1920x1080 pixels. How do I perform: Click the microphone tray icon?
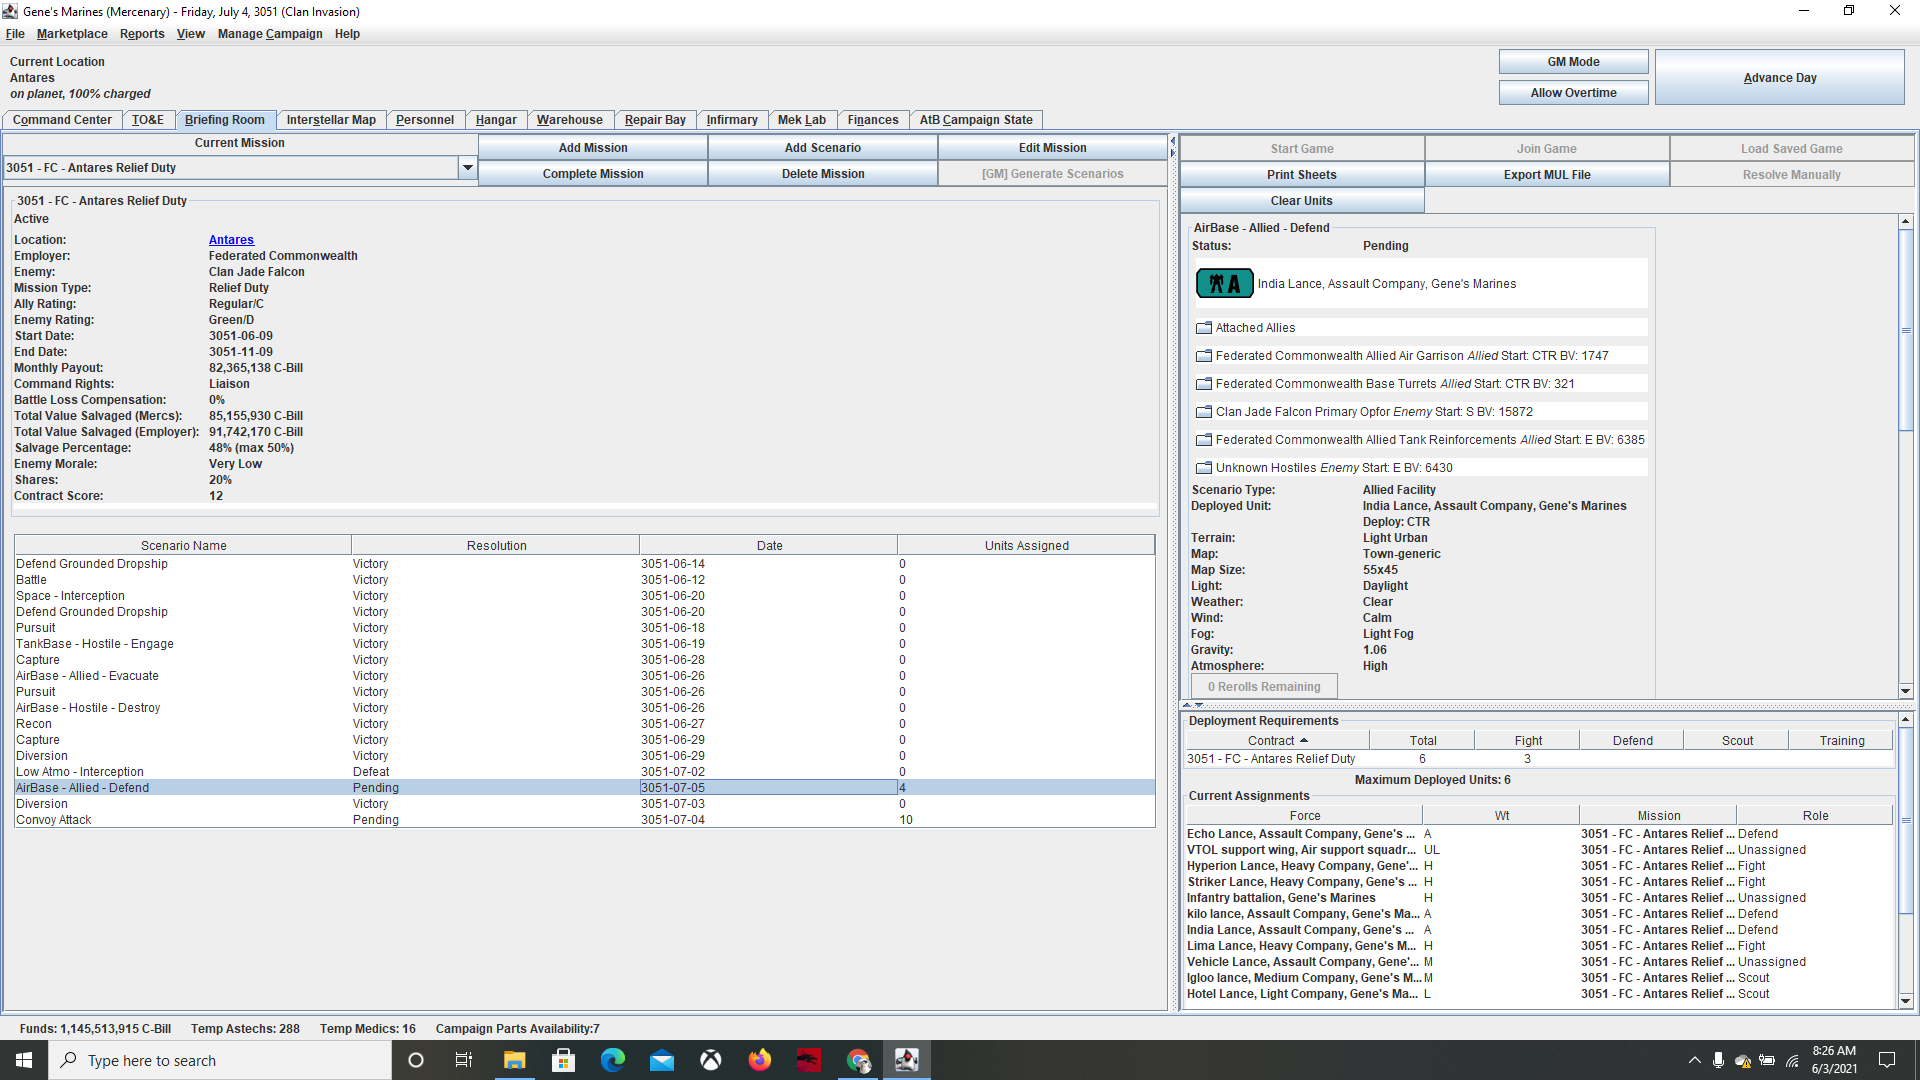tap(1718, 1060)
